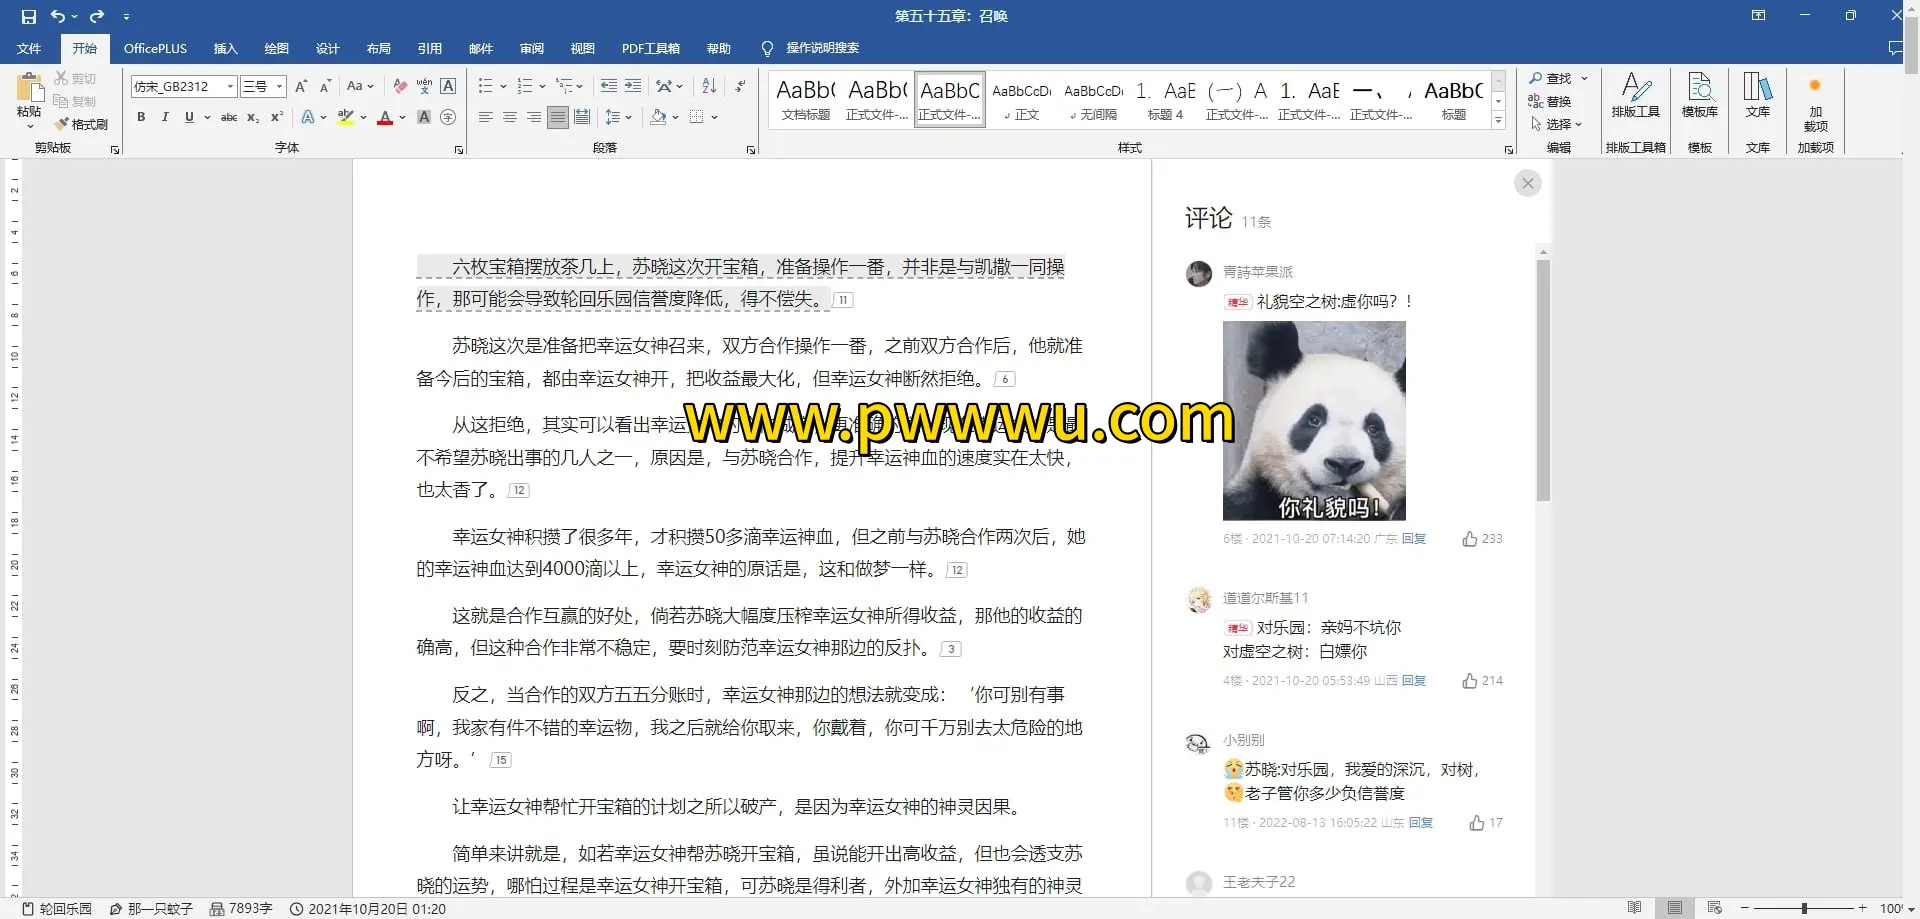
Task: Expand the line spacing dropdown
Action: click(x=628, y=117)
